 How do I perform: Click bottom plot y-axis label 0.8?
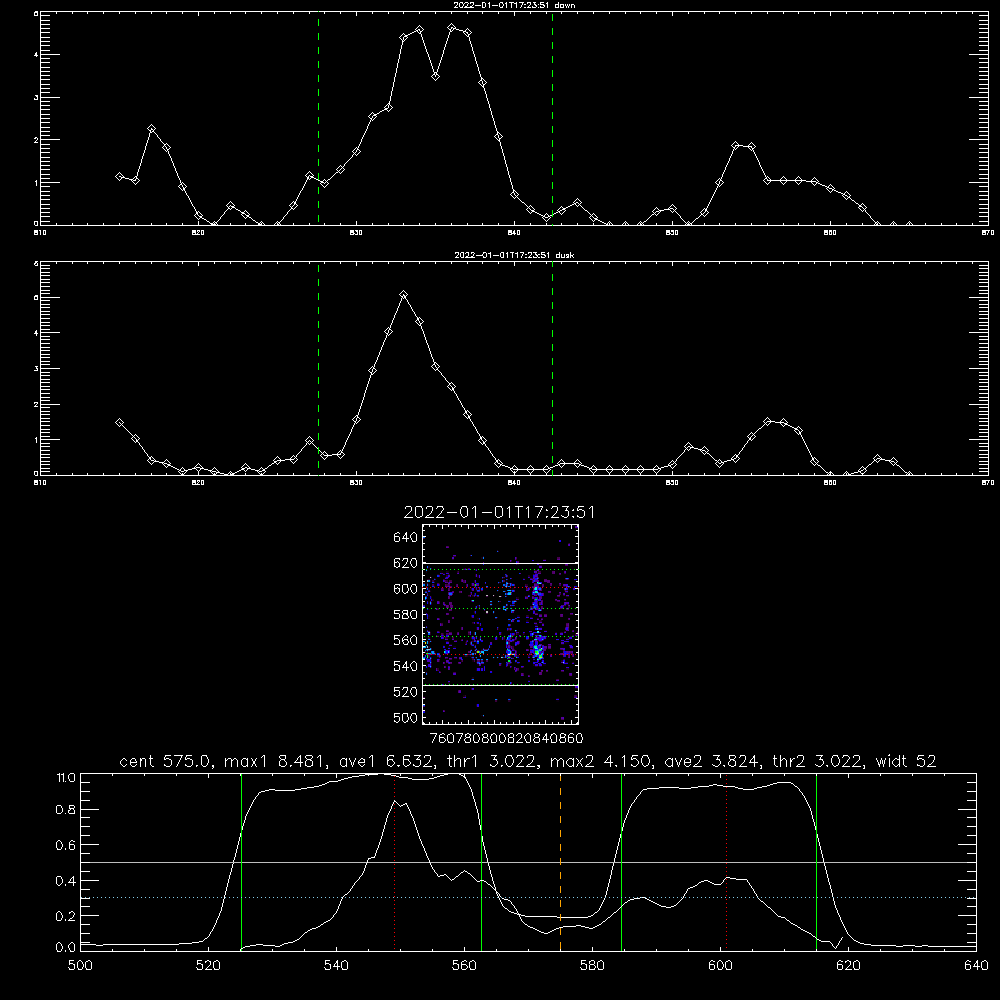(66, 810)
